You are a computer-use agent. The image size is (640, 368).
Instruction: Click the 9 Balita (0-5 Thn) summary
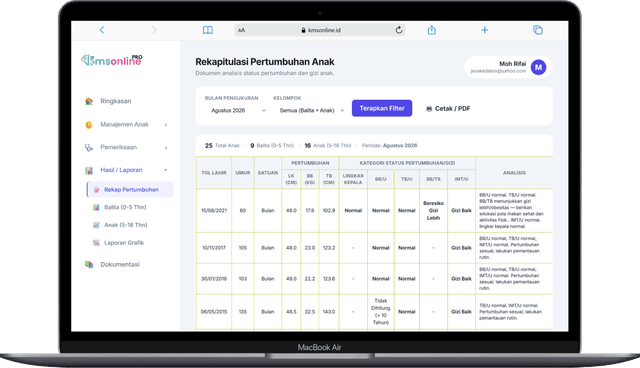[272, 146]
